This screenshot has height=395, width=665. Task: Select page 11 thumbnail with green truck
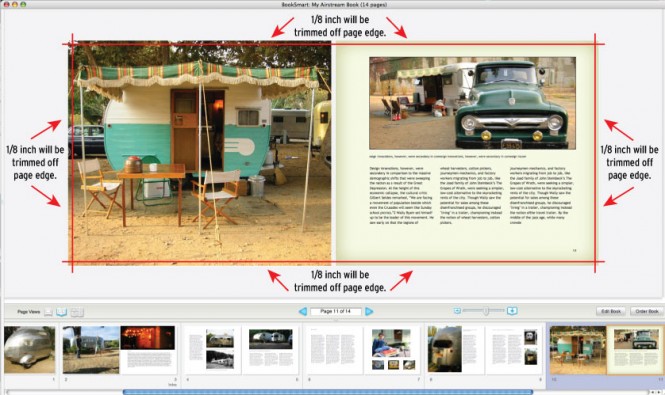coord(635,350)
